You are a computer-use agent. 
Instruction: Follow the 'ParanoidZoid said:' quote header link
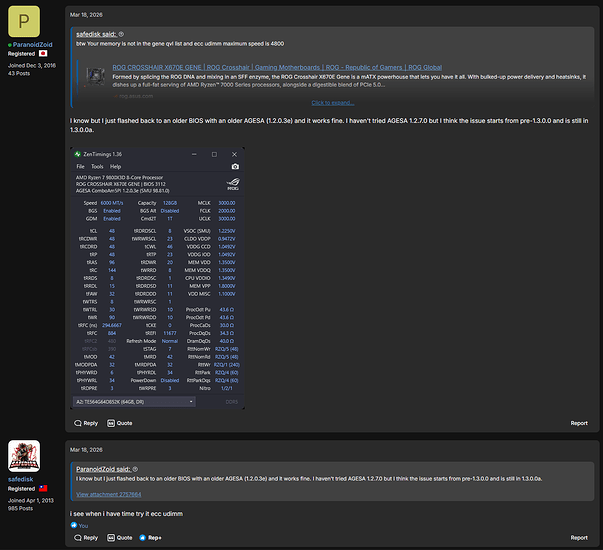103,469
